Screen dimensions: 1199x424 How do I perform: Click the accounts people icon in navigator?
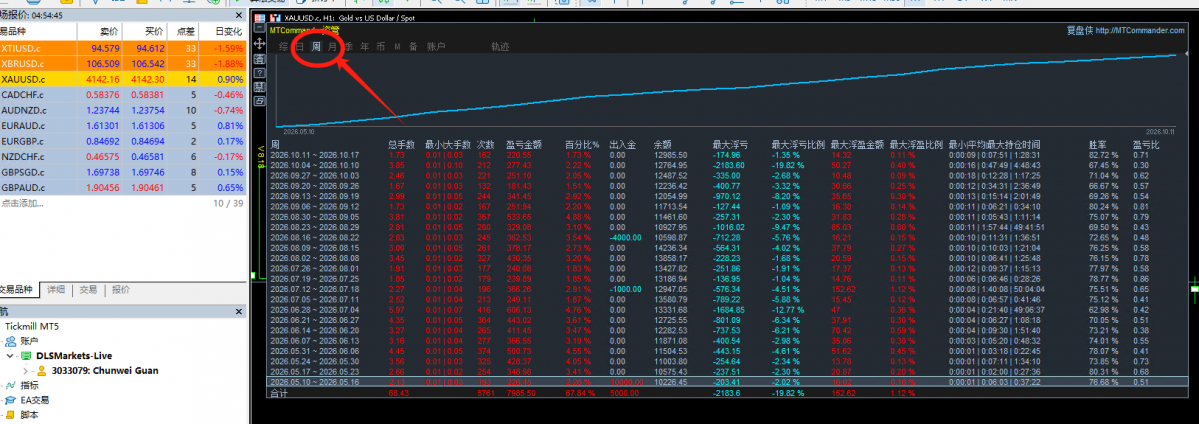[11, 341]
